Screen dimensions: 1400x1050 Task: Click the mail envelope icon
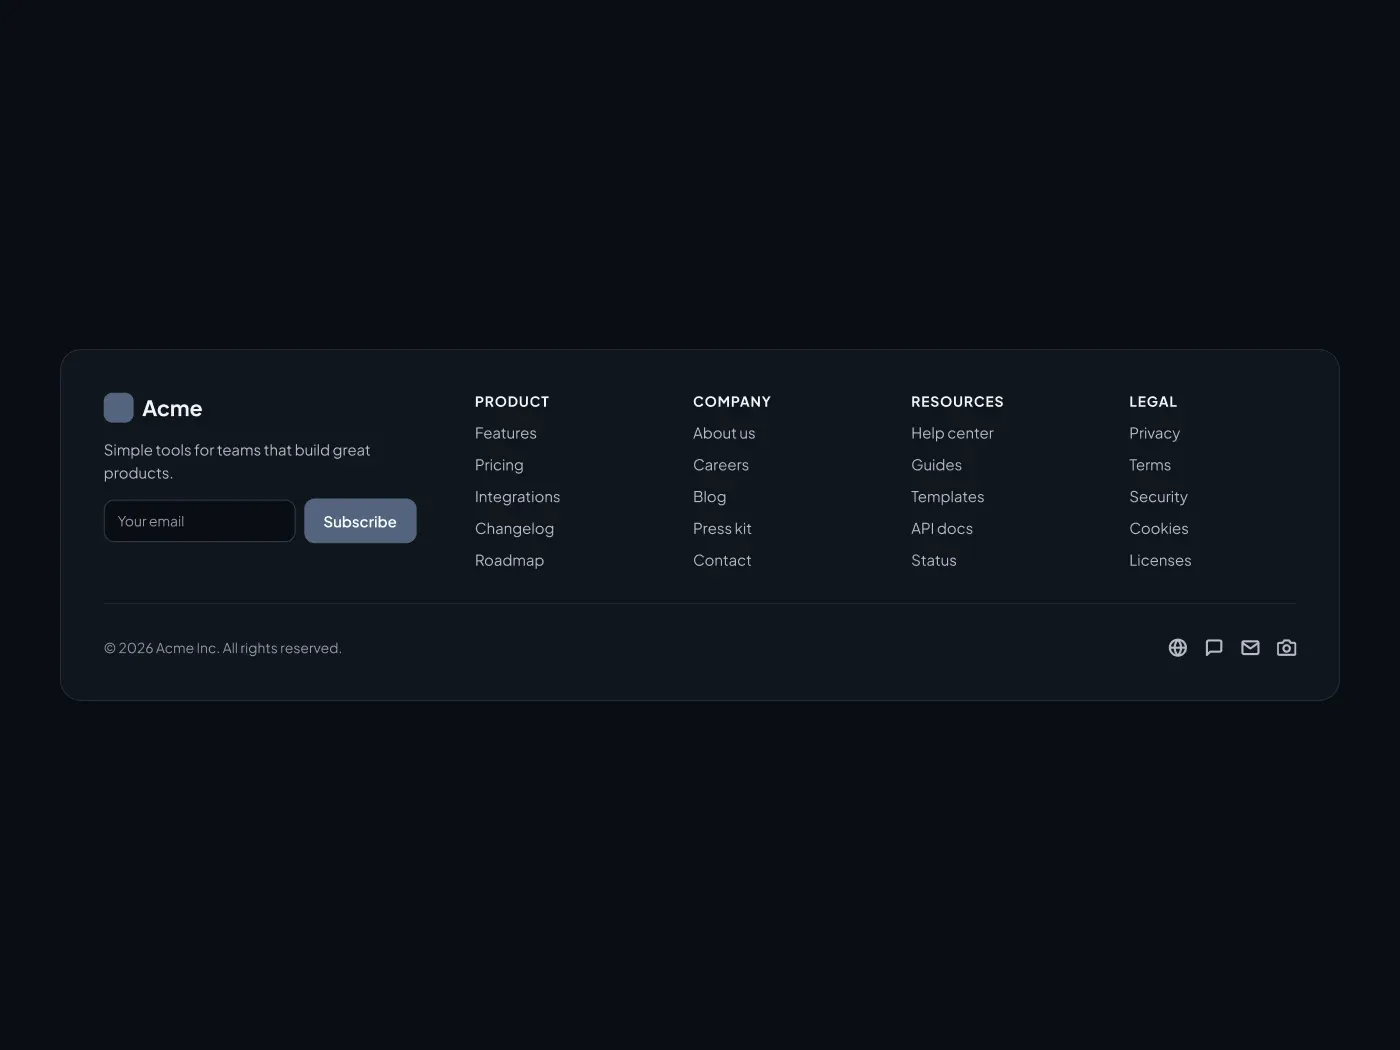coord(1250,648)
